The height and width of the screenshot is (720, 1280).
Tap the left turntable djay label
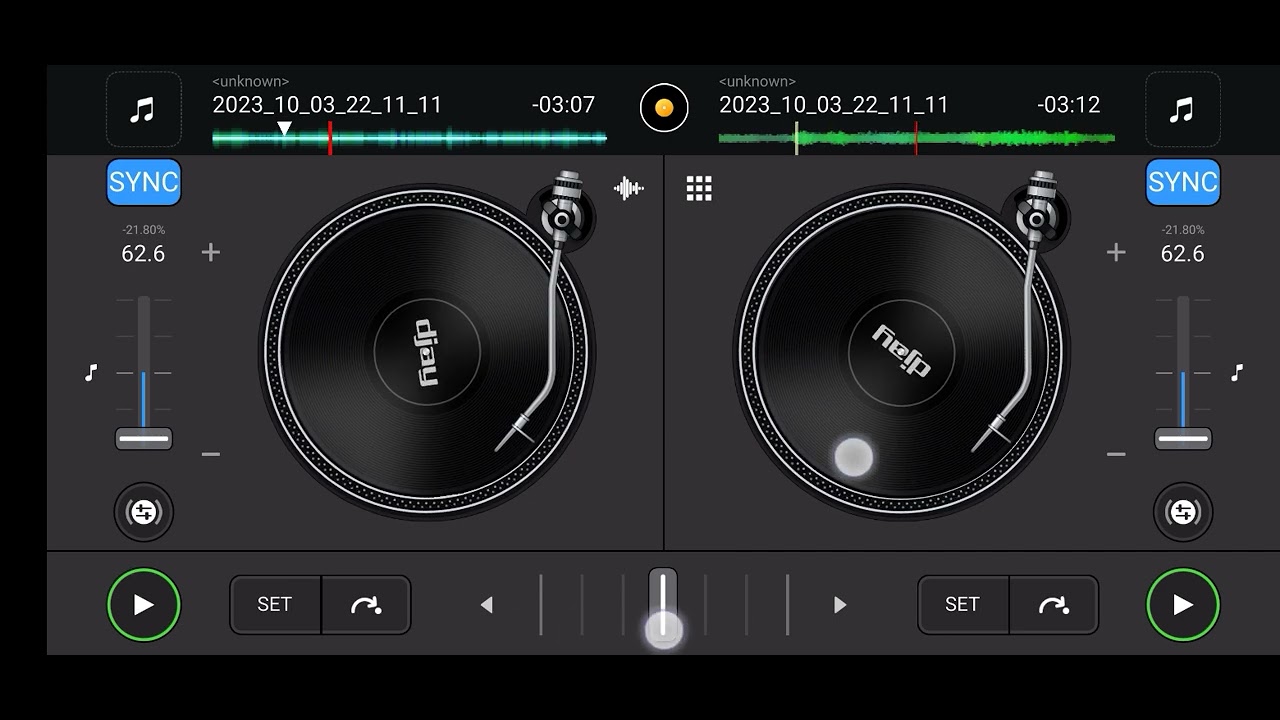427,352
